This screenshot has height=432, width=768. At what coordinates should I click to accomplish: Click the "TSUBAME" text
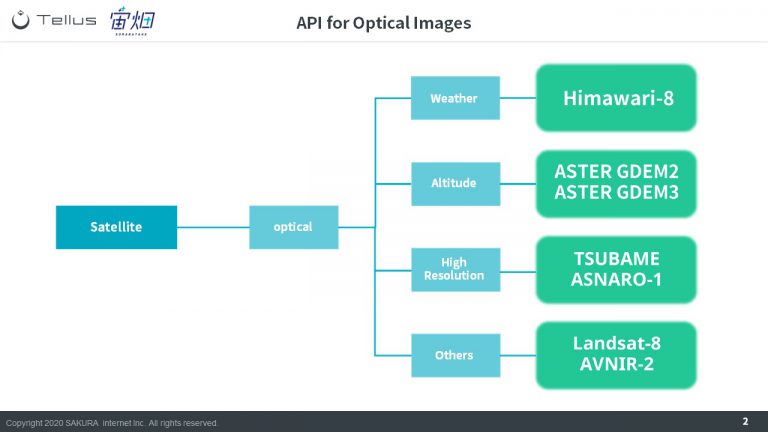(617, 259)
